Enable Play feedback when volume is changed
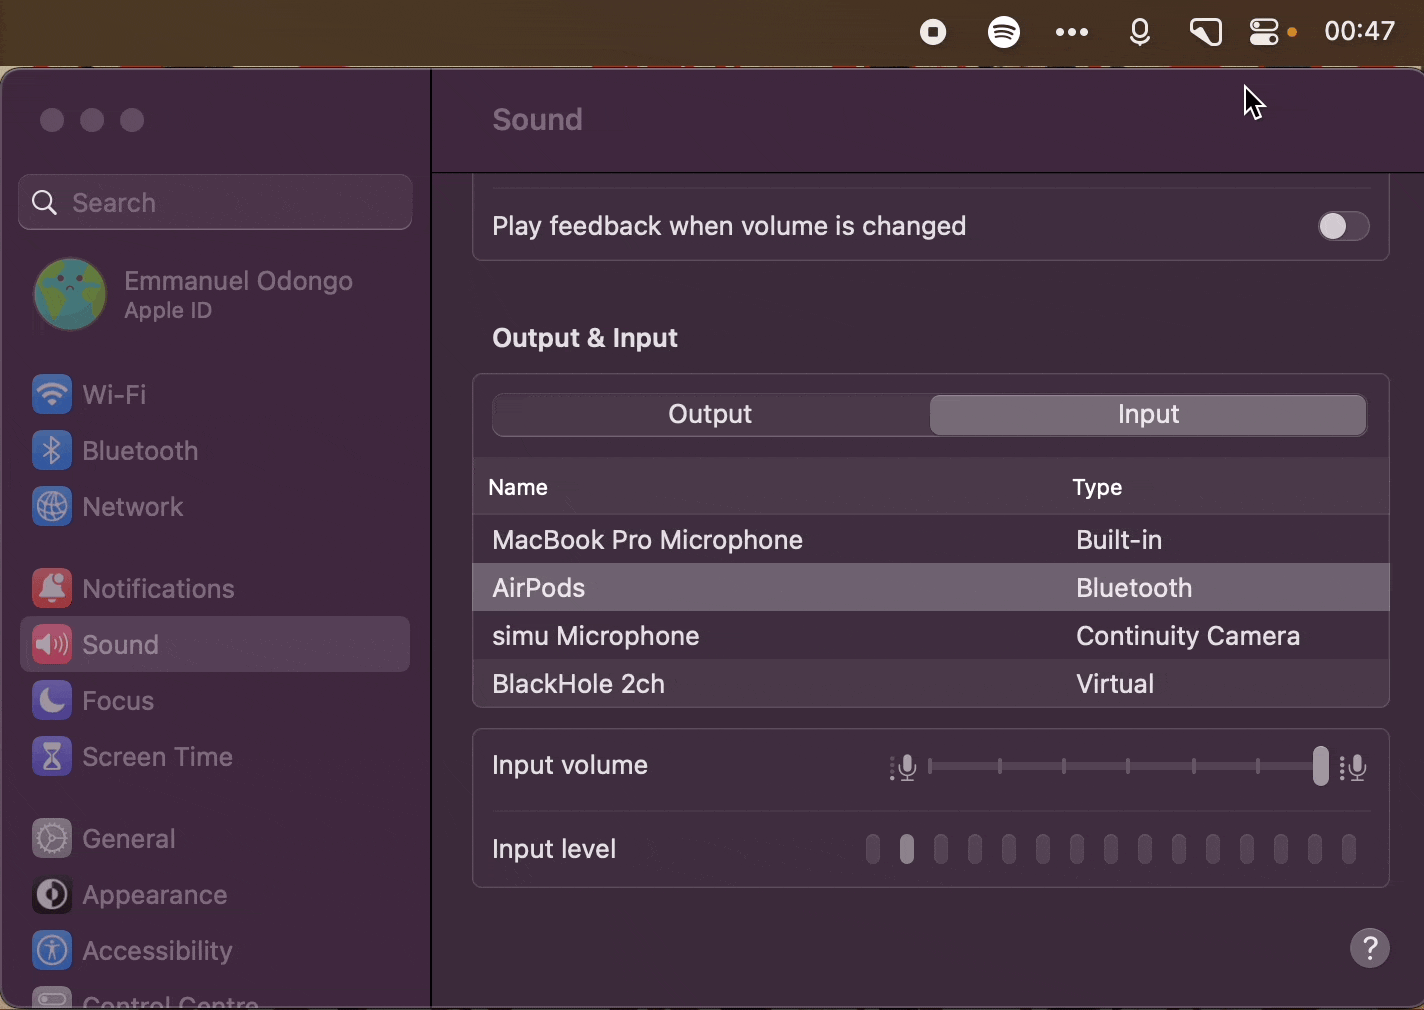The image size is (1424, 1010). (1343, 226)
